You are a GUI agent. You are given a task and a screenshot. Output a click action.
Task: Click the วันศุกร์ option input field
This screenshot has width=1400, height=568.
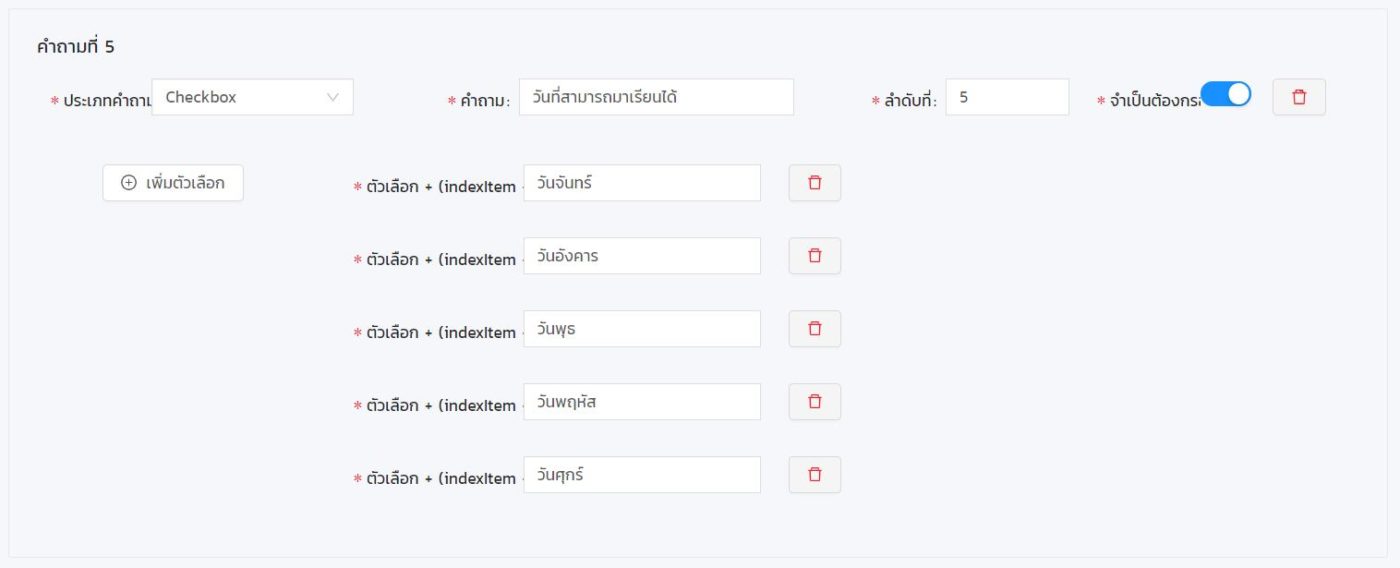tap(642, 475)
